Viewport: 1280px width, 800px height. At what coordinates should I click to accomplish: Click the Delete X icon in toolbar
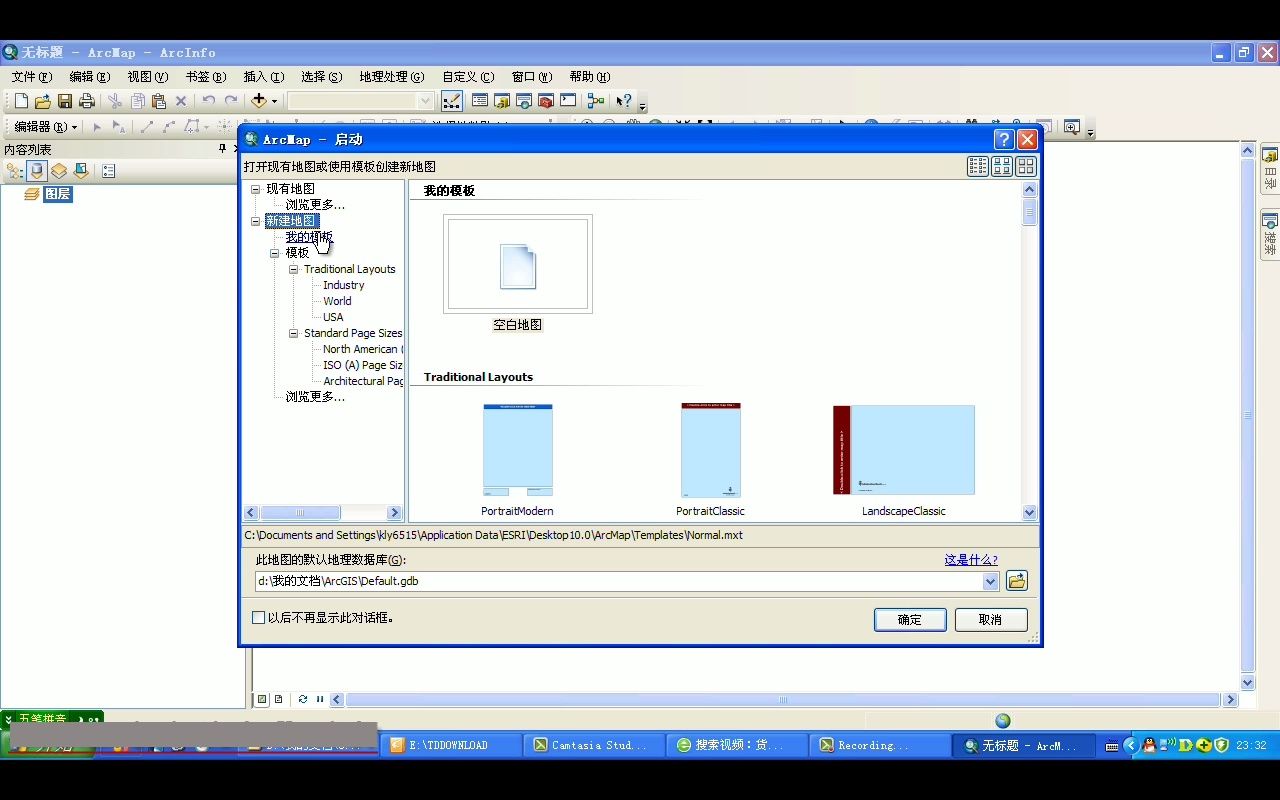click(x=181, y=101)
